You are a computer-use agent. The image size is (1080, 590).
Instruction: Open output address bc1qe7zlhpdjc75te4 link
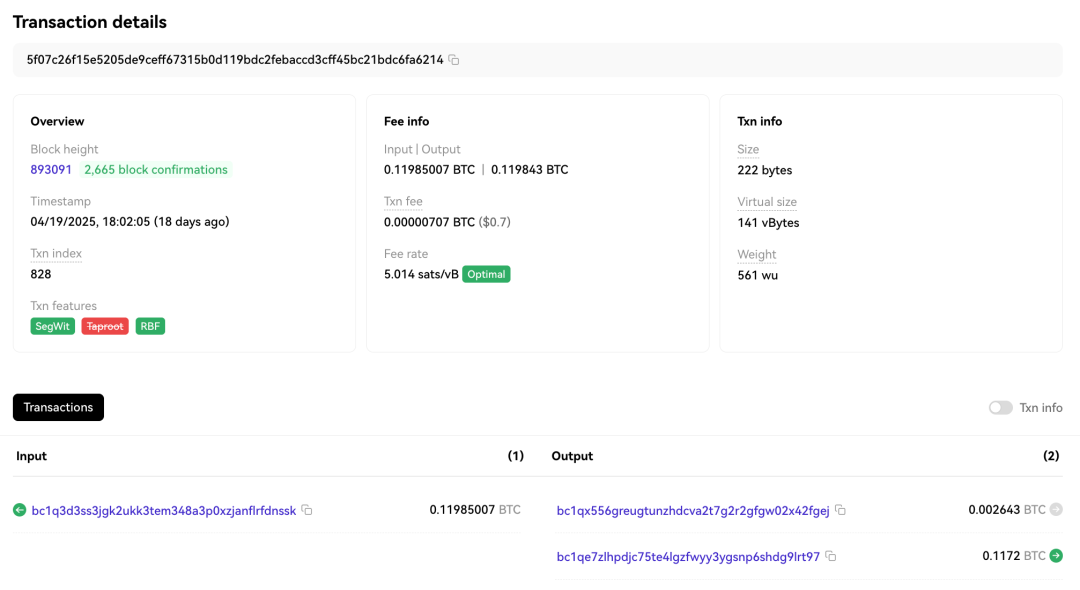tap(688, 556)
